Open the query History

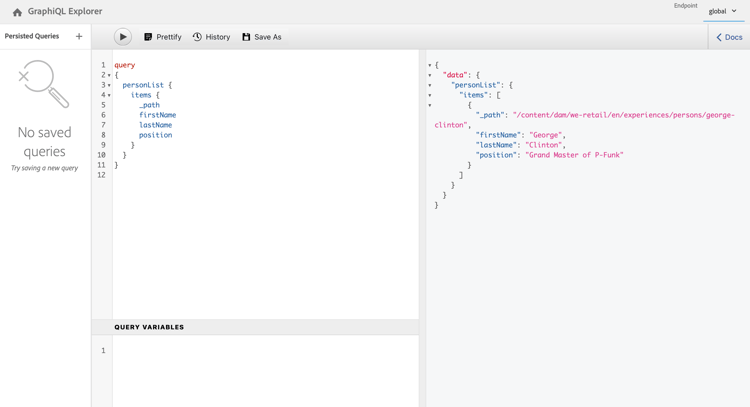(211, 37)
